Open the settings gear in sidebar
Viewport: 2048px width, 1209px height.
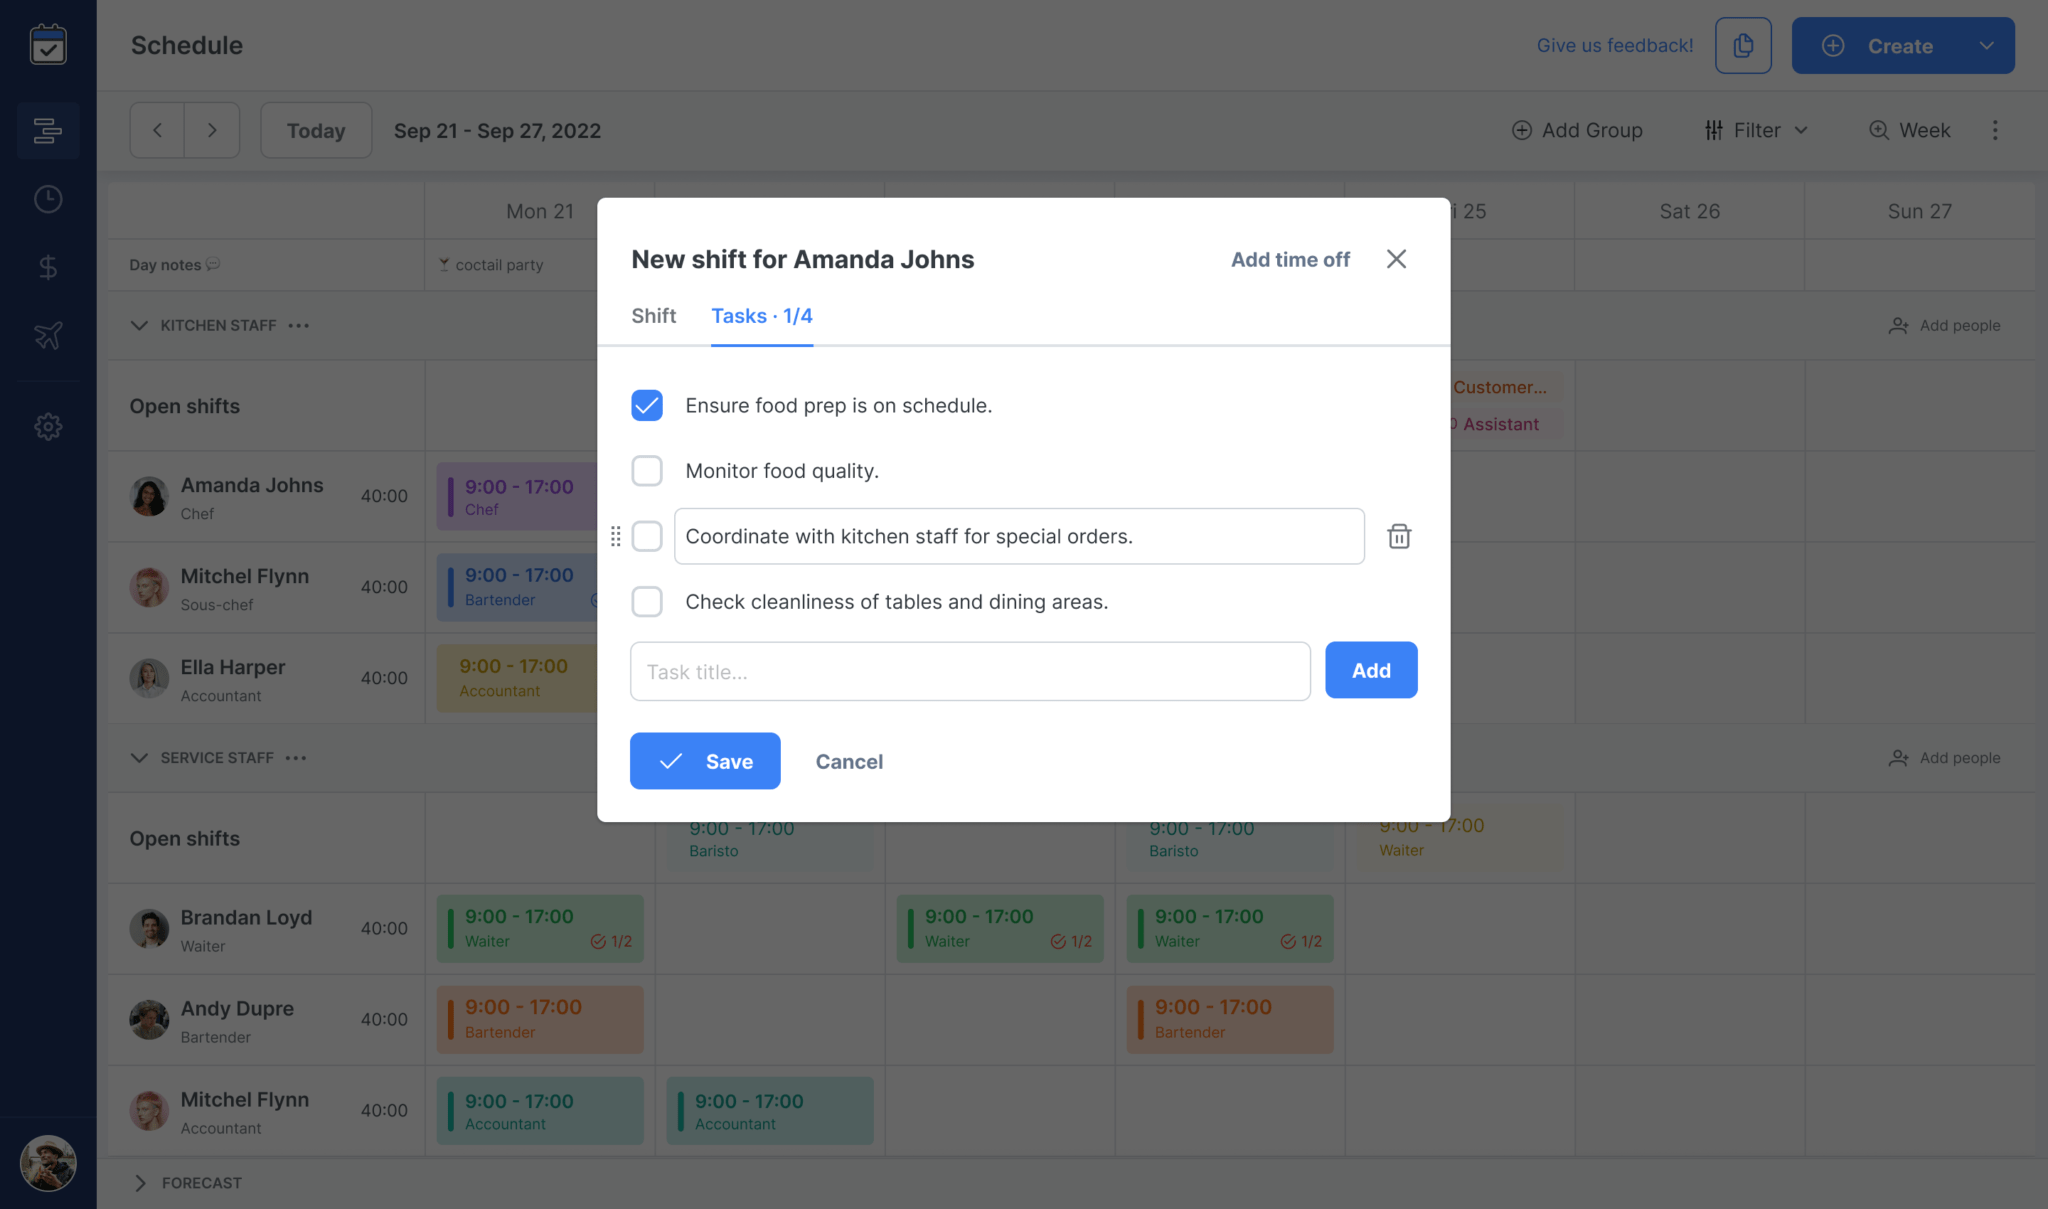[47, 426]
